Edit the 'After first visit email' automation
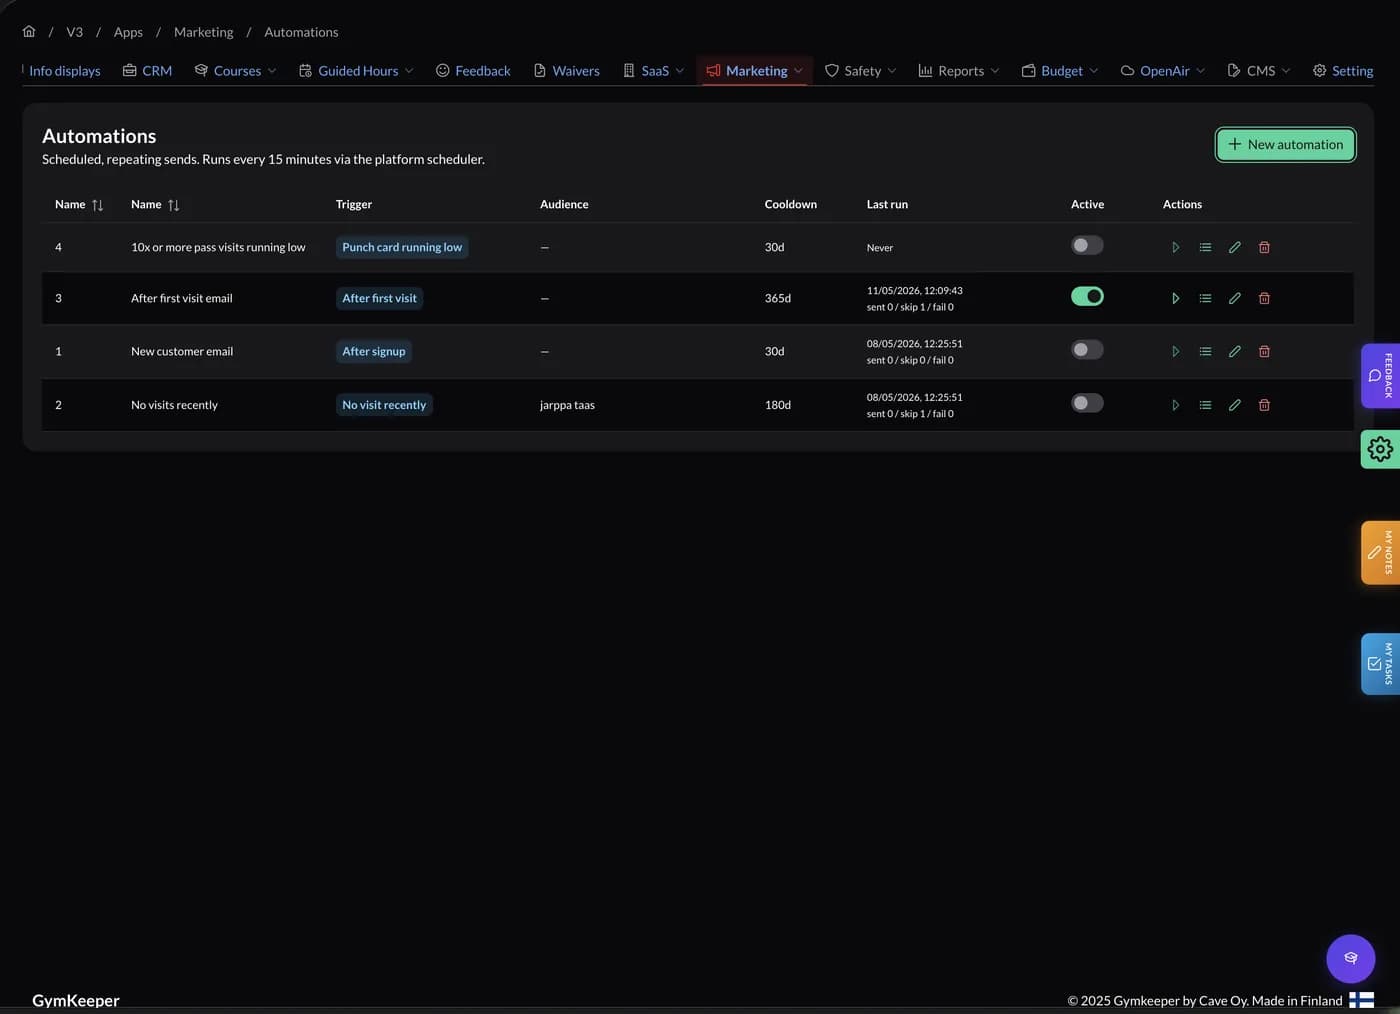This screenshot has width=1400, height=1014. 1235,298
